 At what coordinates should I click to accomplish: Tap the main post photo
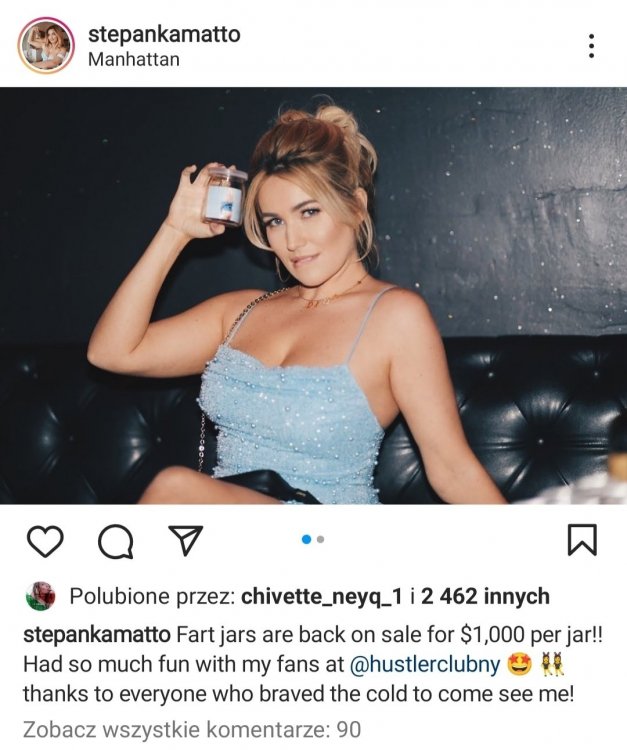coord(314,295)
